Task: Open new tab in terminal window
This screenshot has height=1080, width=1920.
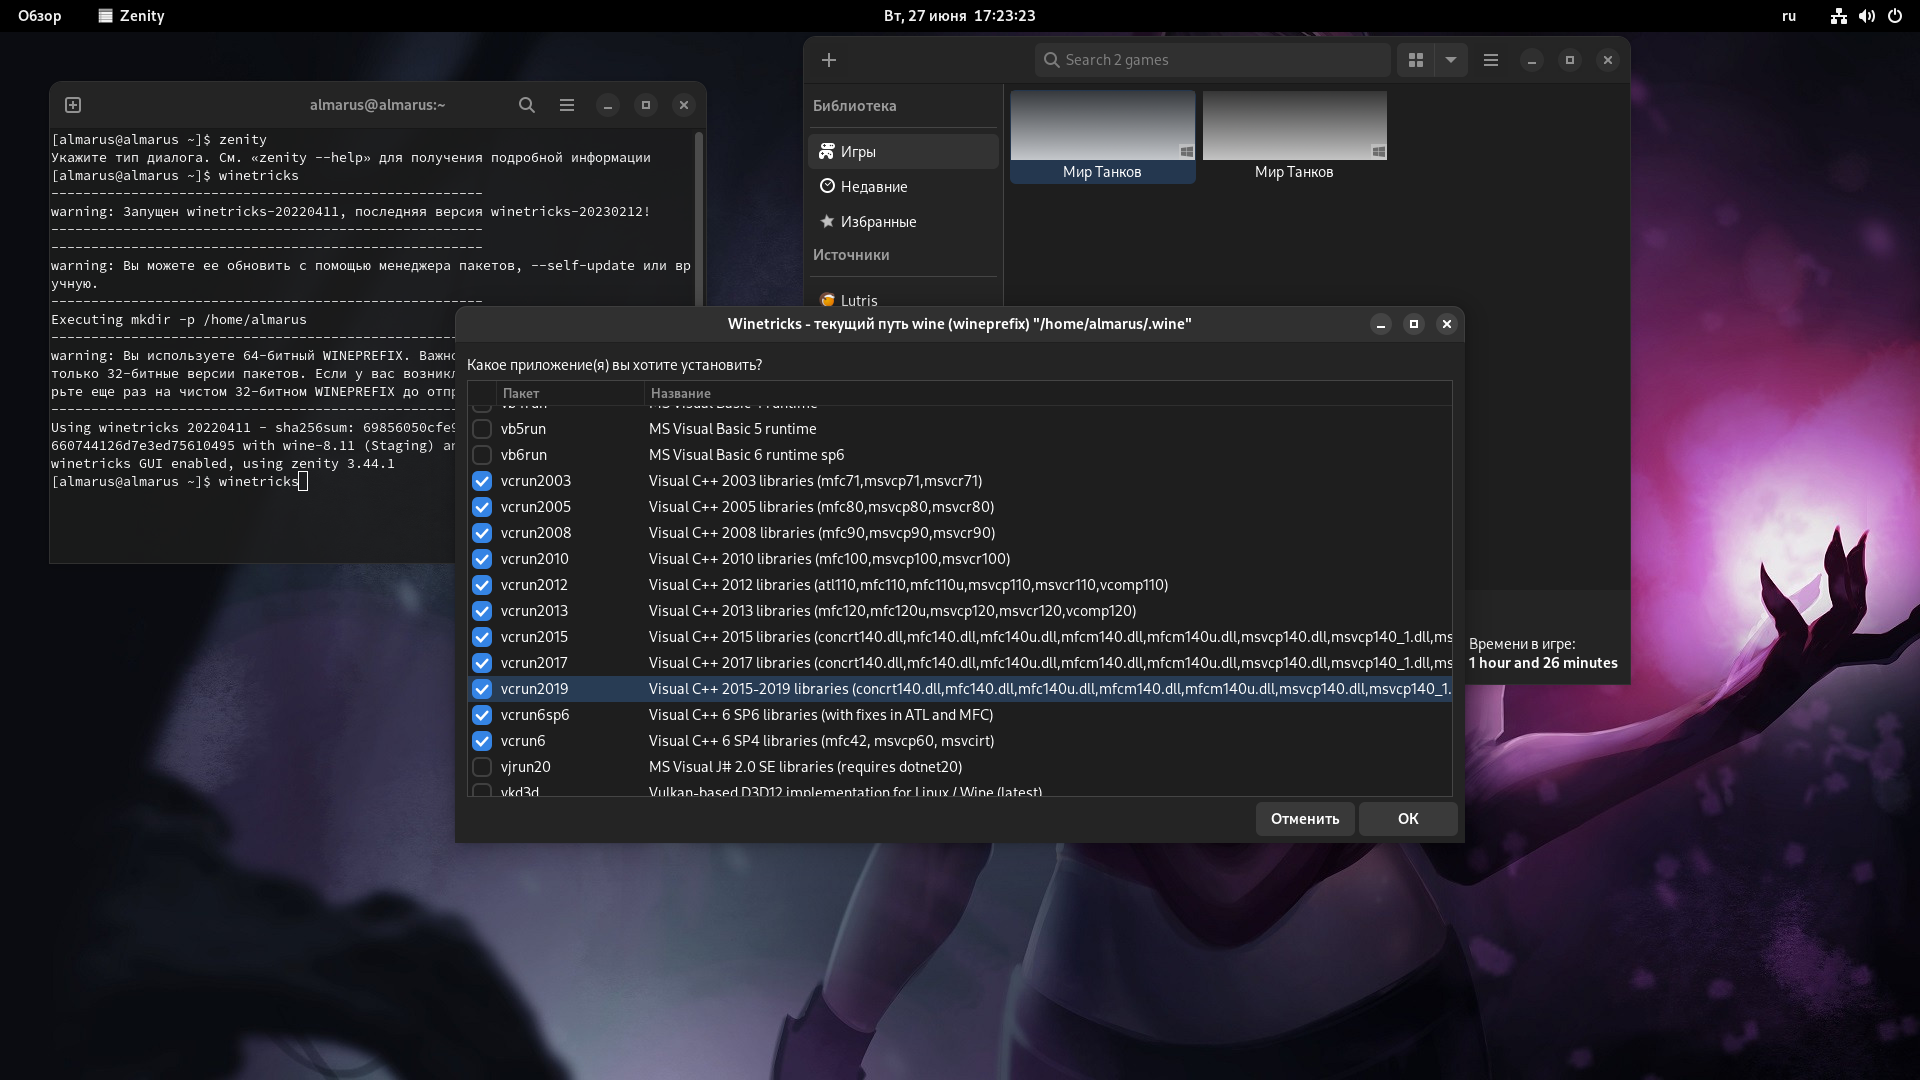Action: (x=73, y=105)
